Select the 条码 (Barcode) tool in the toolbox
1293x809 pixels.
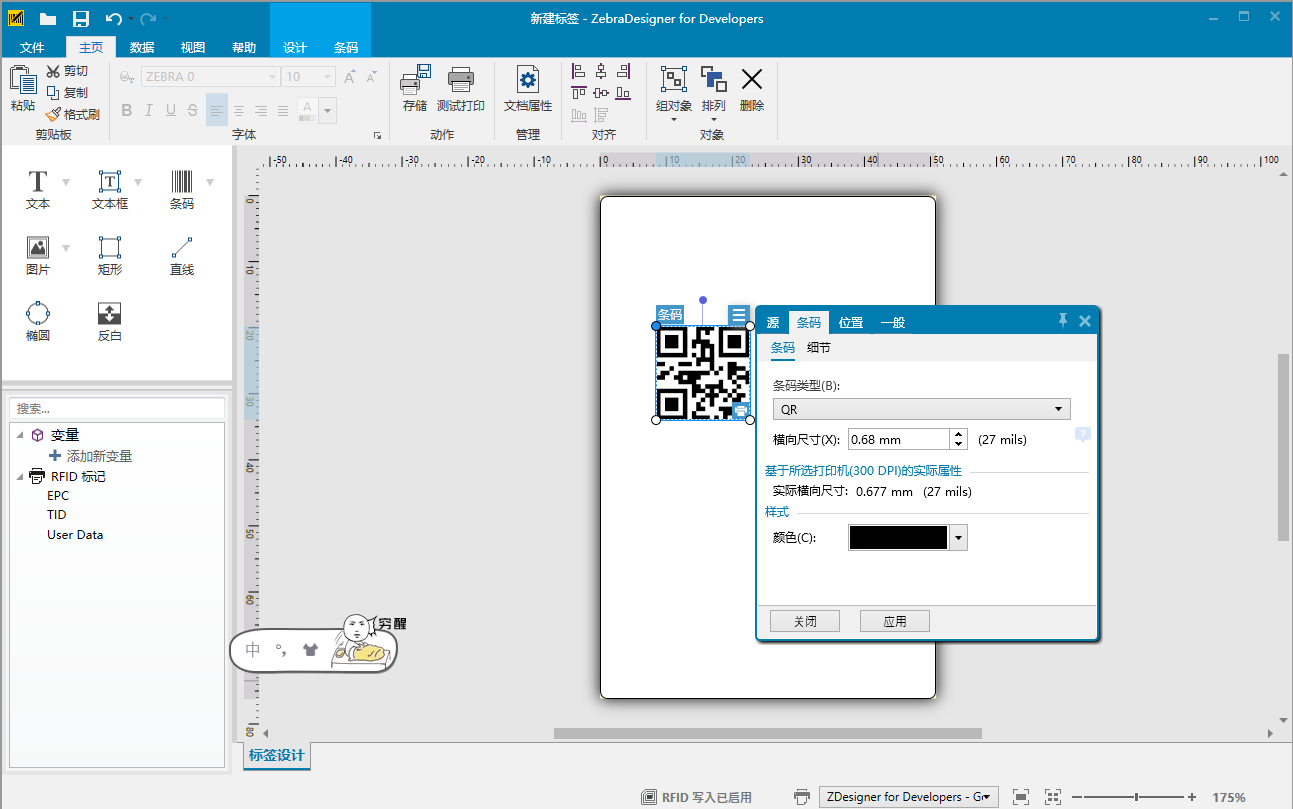(x=182, y=189)
